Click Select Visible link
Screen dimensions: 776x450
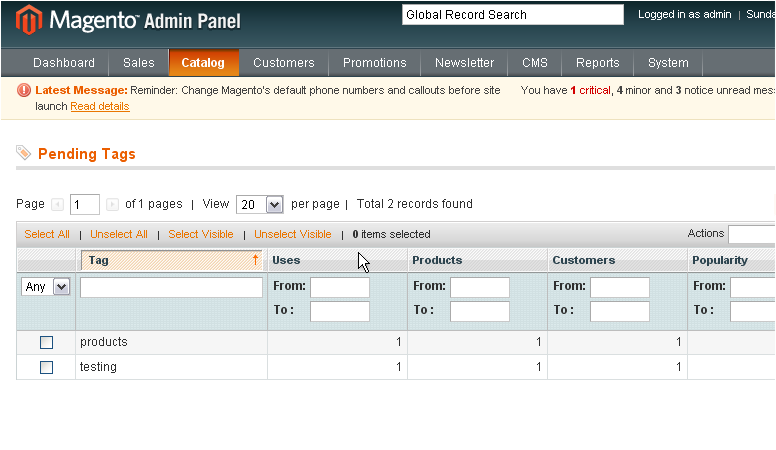tap(201, 234)
